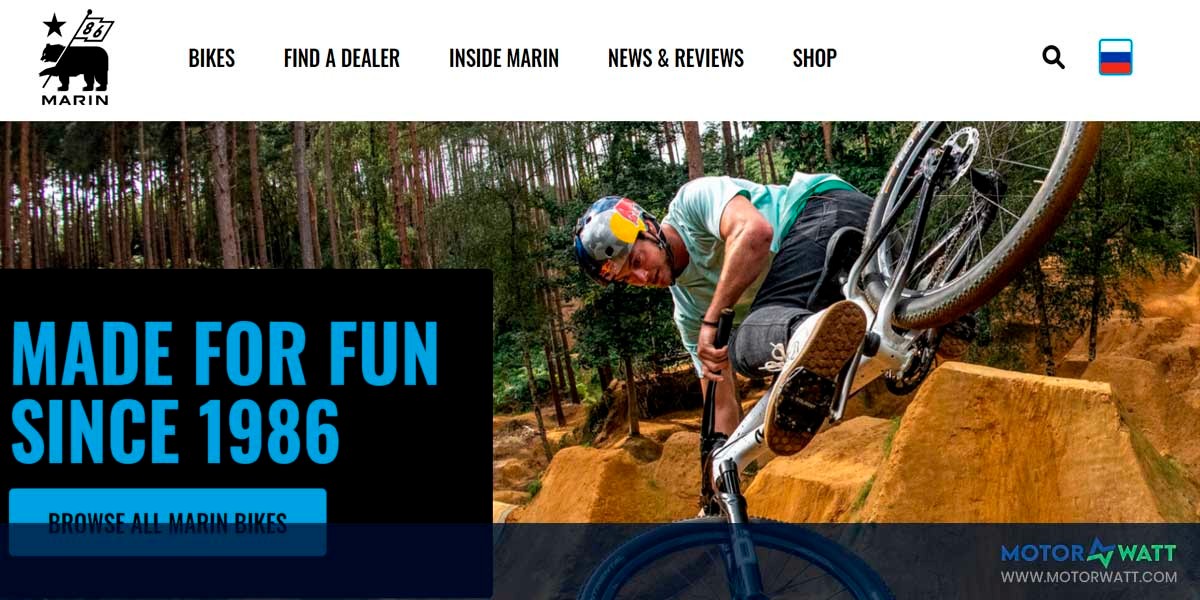Image resolution: width=1200 pixels, height=600 pixels.
Task: Open the BIKES menu
Action: (212, 58)
